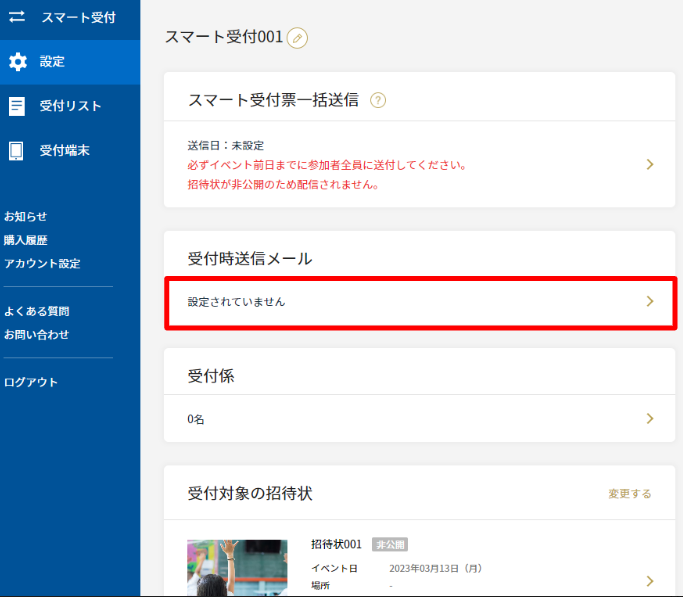Click the red warning 招待状が非公開のため配信されません。
This screenshot has height=597, width=683.
click(x=283, y=185)
